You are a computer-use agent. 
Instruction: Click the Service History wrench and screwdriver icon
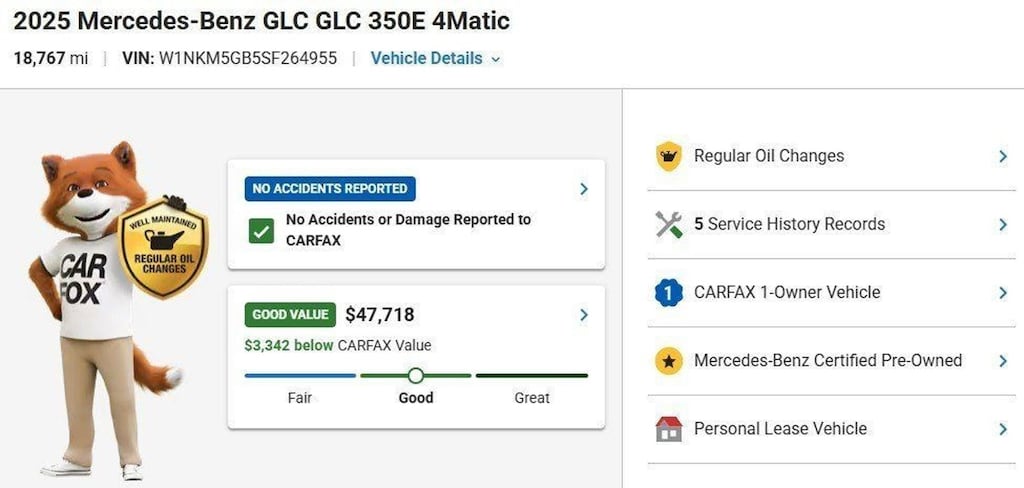[669, 225]
